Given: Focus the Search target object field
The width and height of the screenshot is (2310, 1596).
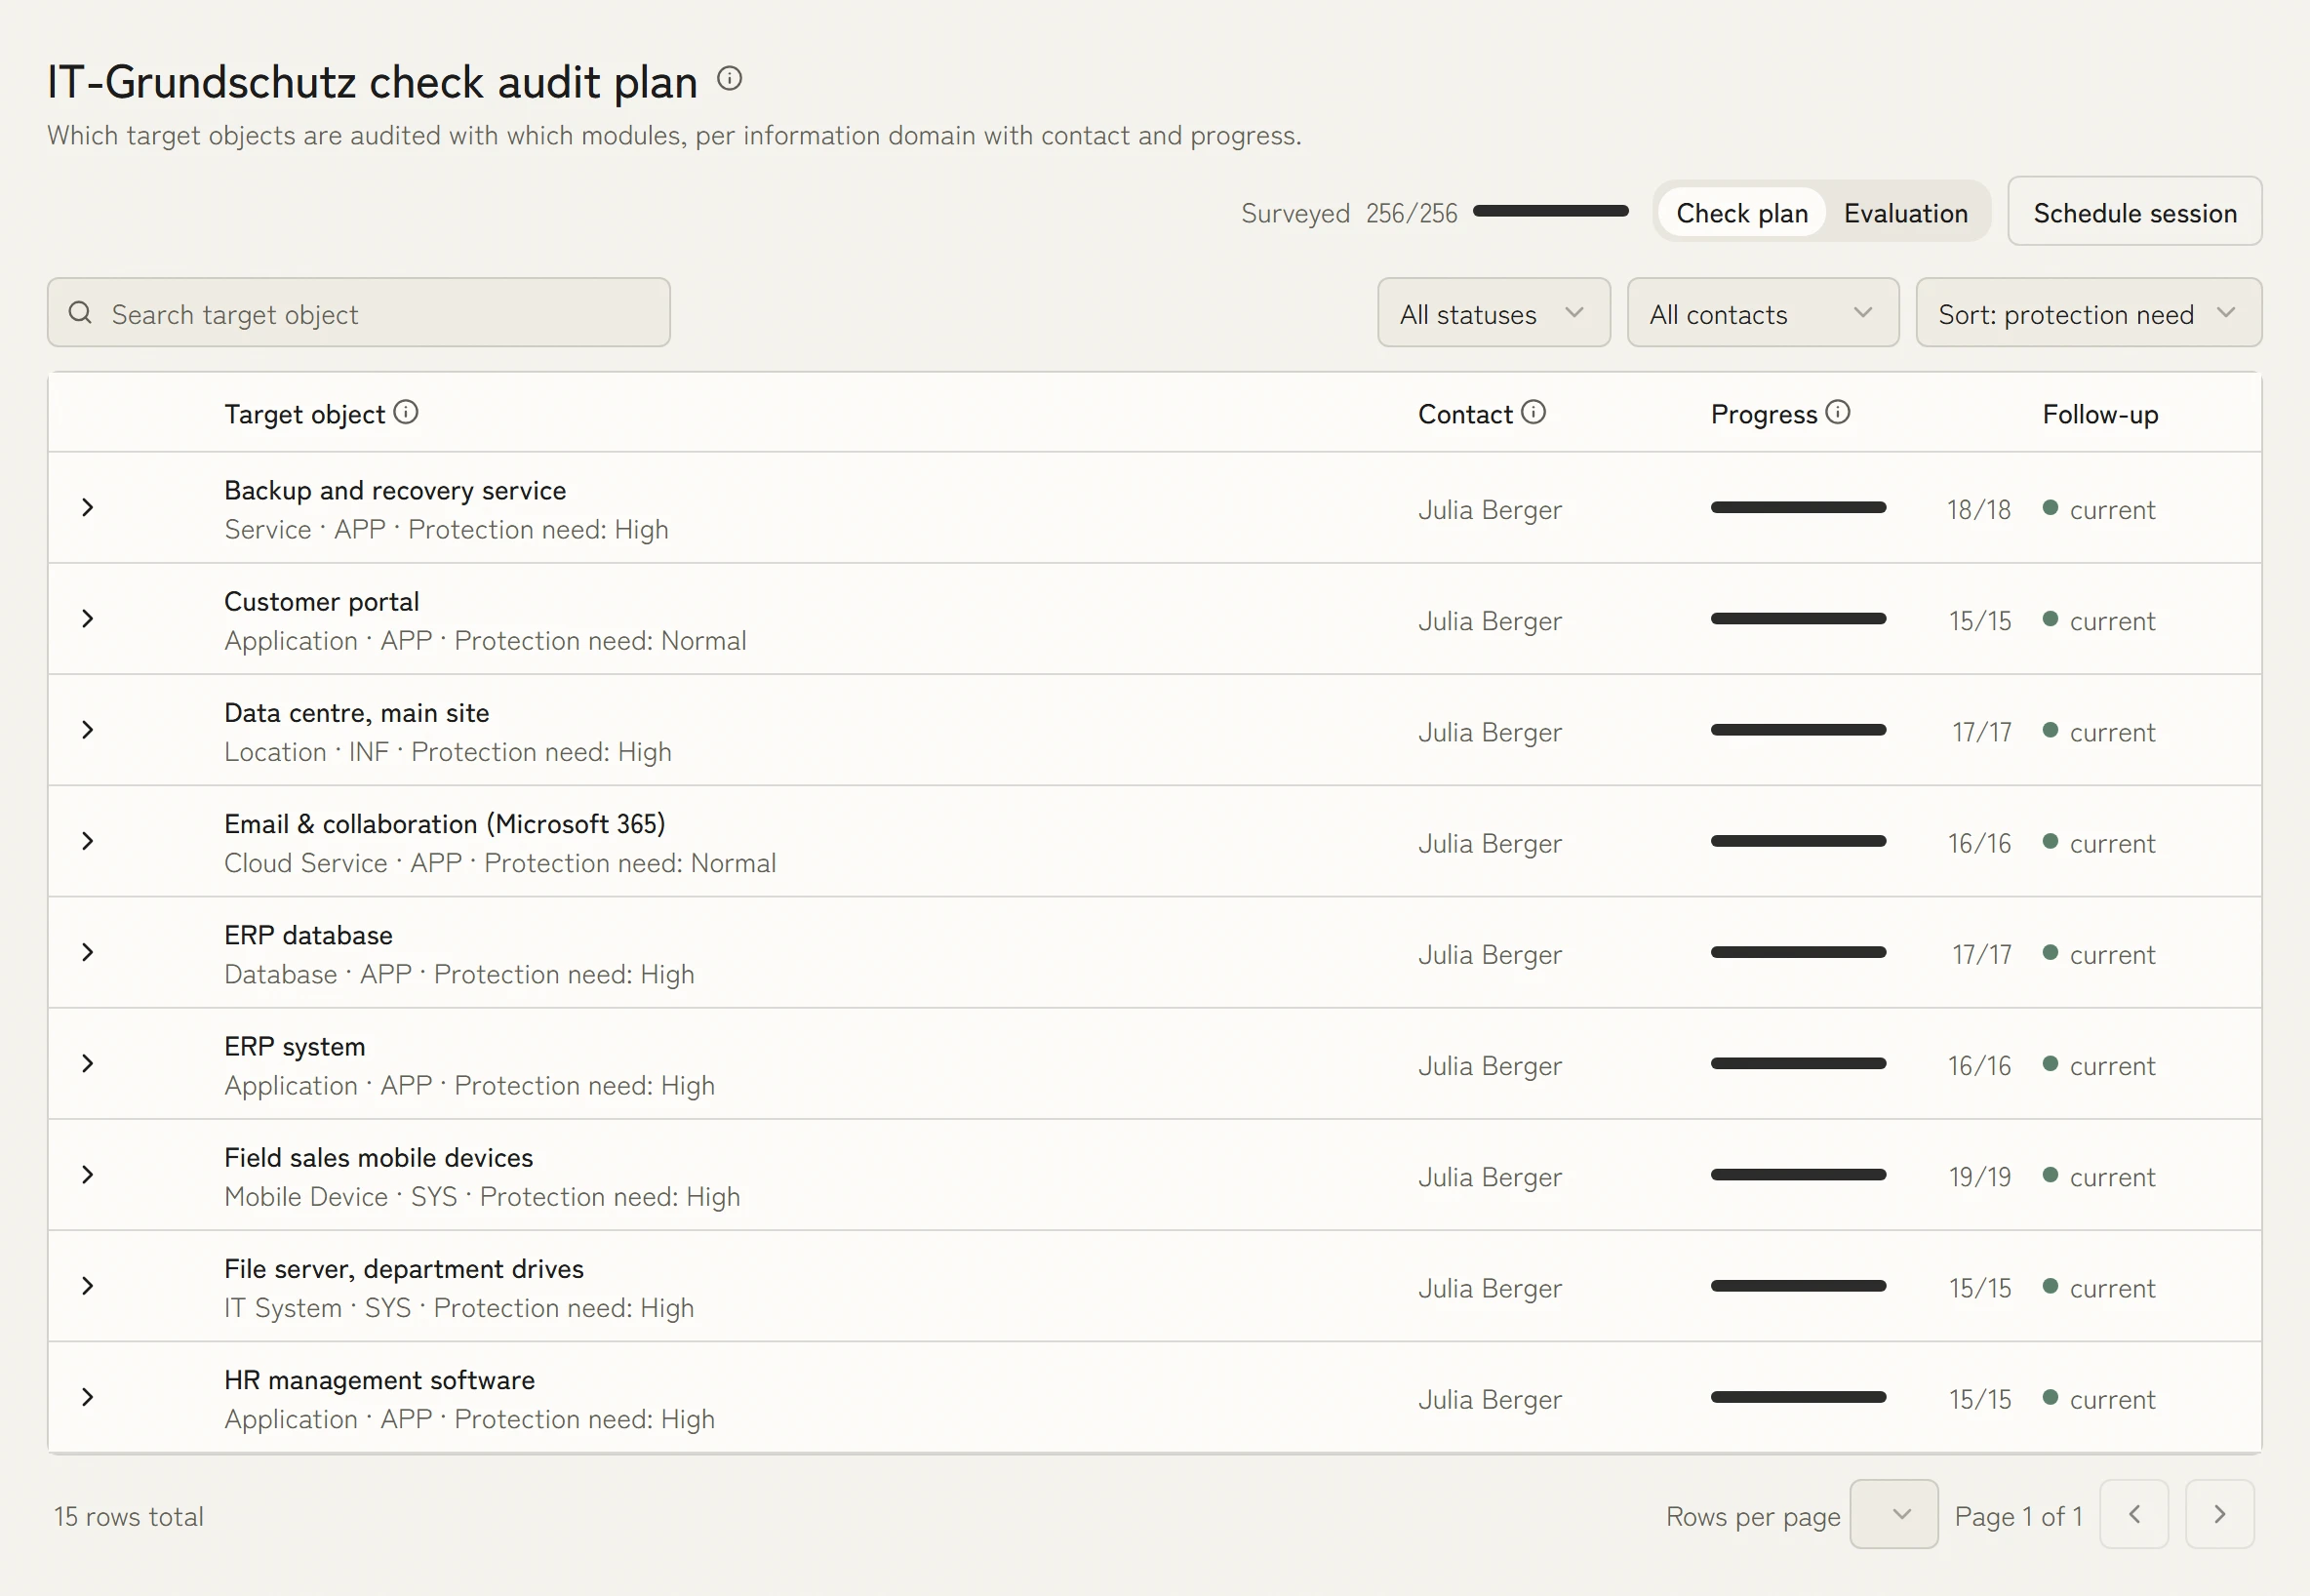Looking at the screenshot, I should [x=358, y=313].
